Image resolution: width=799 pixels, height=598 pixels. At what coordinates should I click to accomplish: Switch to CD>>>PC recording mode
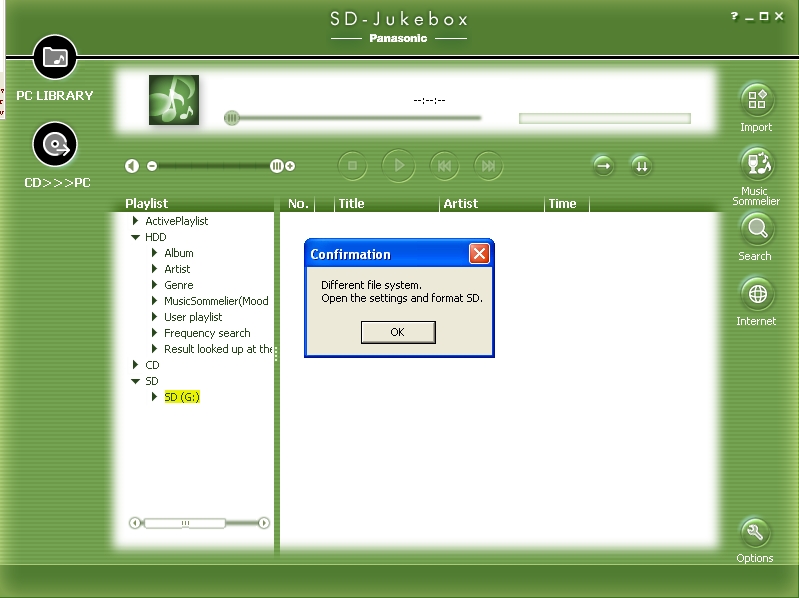[55, 146]
